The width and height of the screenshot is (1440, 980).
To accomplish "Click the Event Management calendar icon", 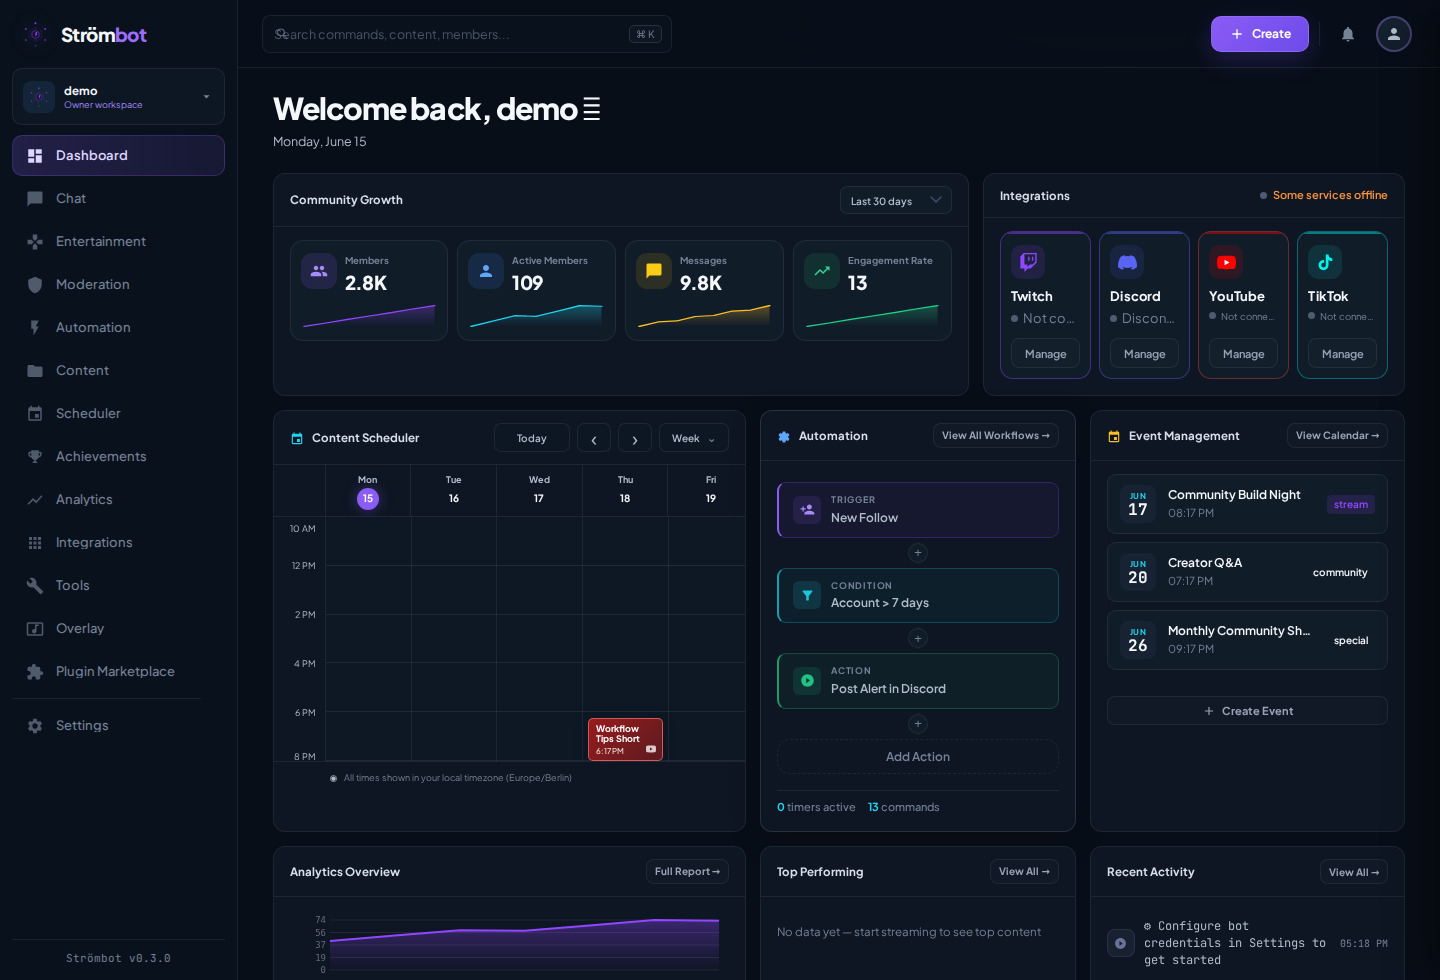I will (1114, 436).
